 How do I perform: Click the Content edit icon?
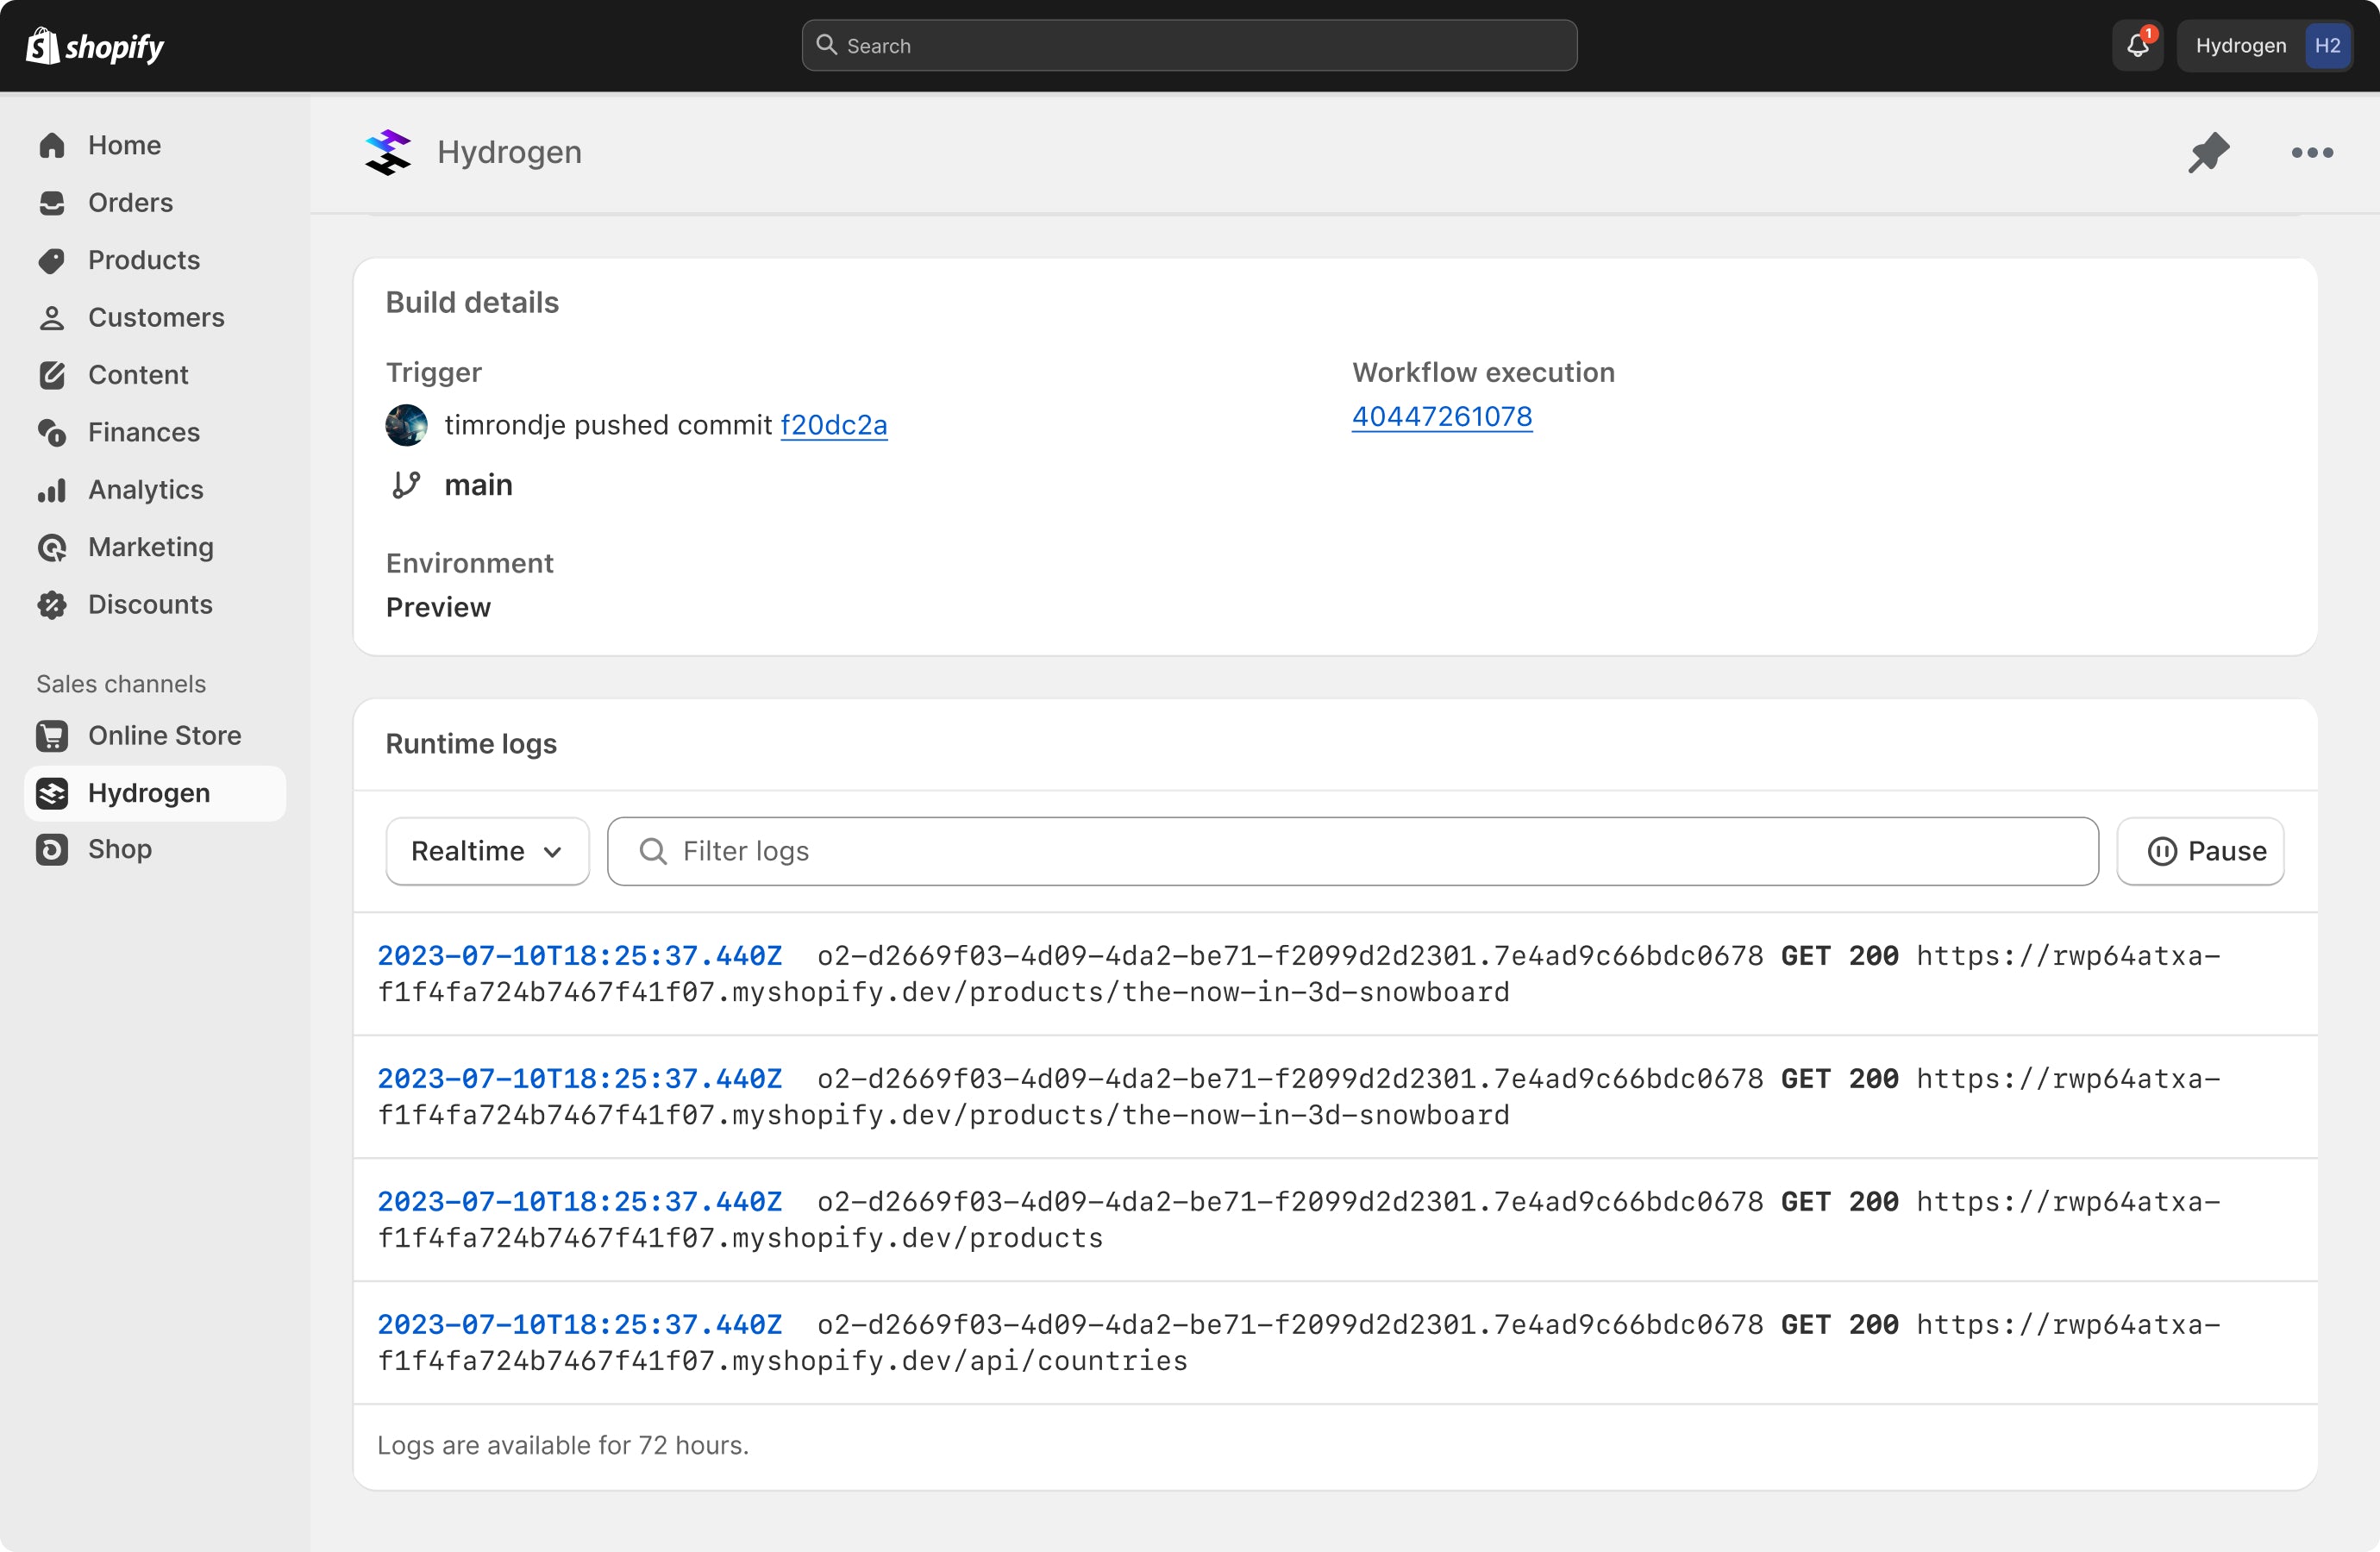[52, 375]
